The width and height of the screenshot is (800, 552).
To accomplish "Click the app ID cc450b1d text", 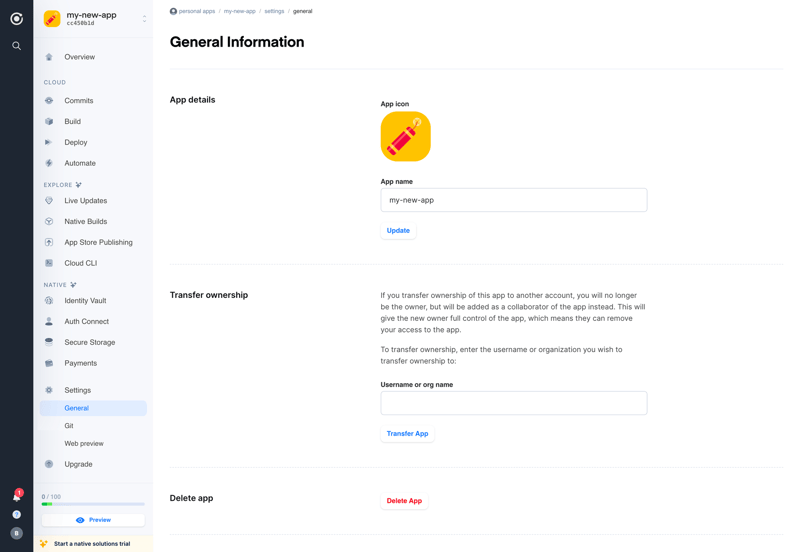I will (80, 23).
